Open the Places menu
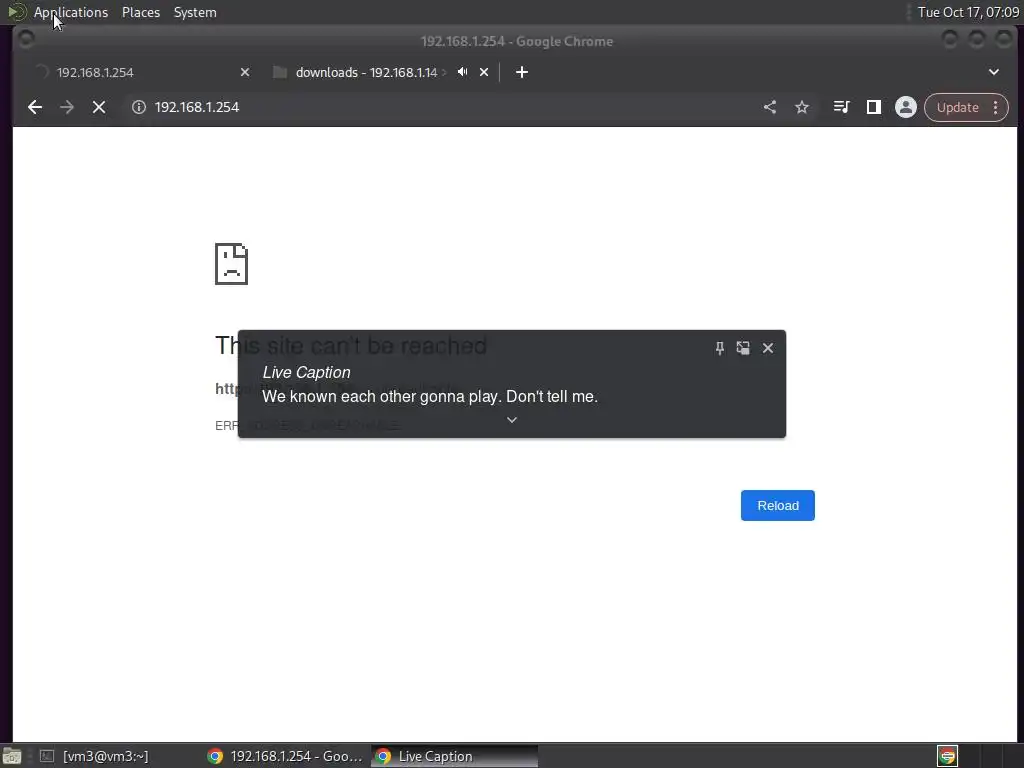Screen dimensions: 1024x768 pyautogui.click(x=141, y=12)
